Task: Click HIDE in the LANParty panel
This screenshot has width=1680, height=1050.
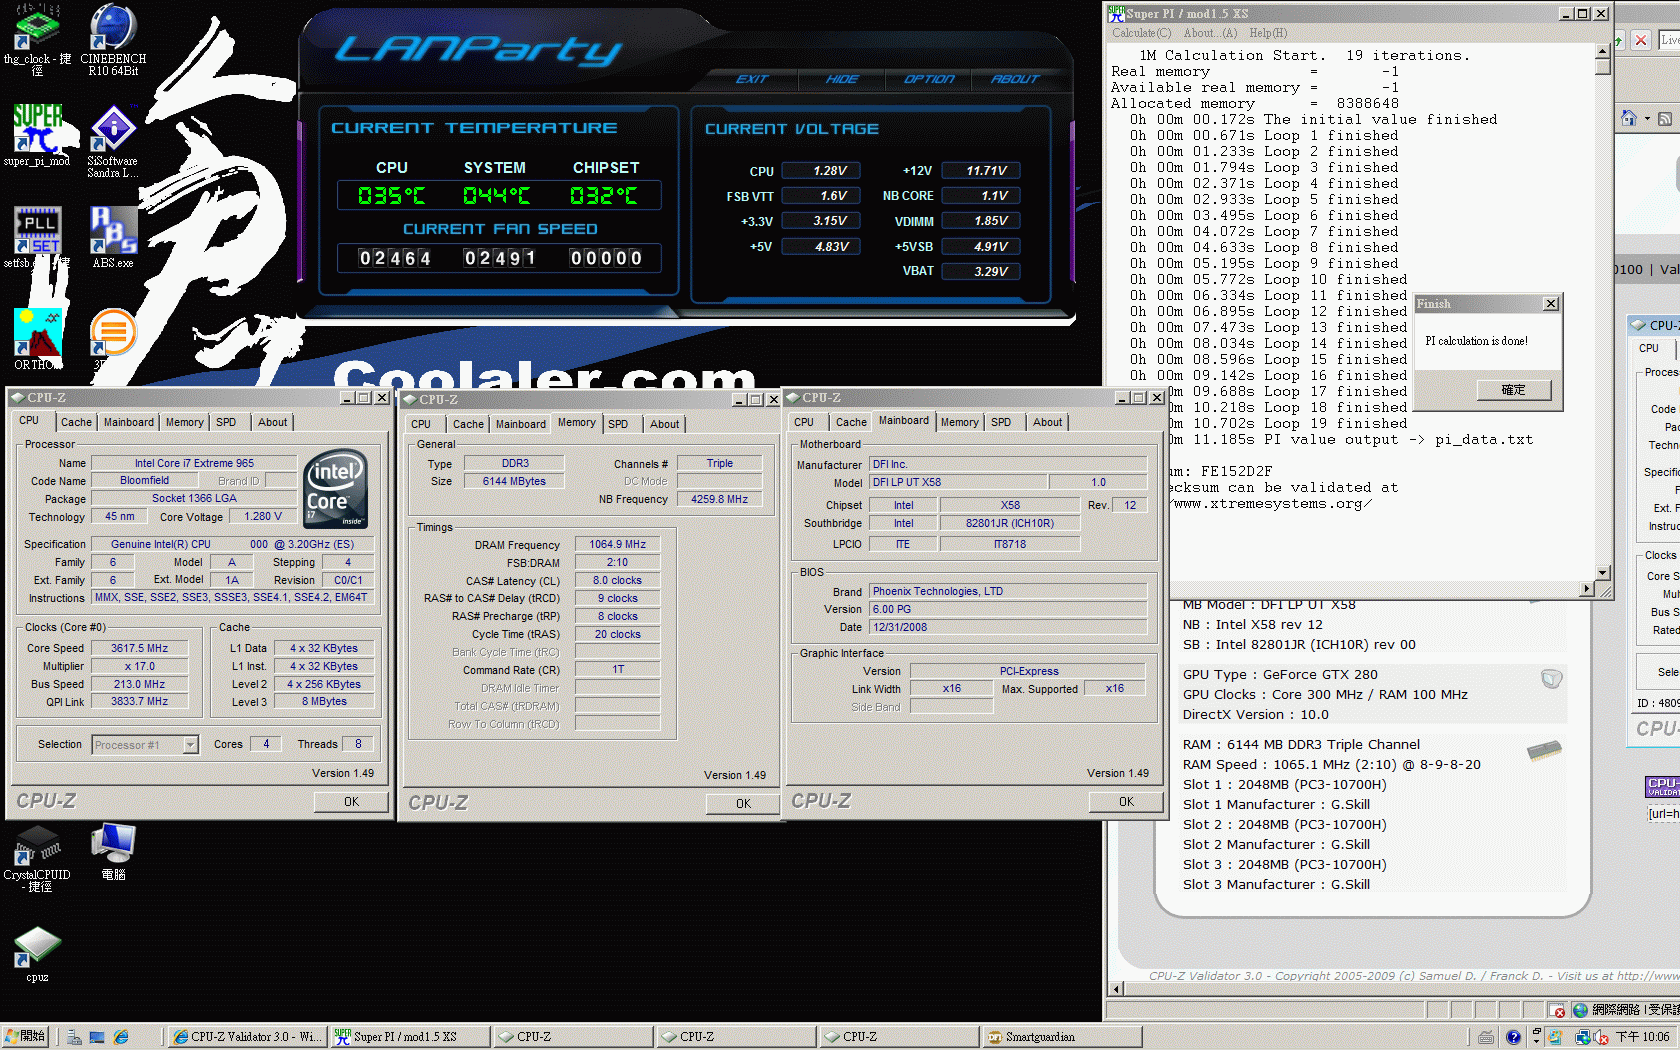Action: point(841,79)
